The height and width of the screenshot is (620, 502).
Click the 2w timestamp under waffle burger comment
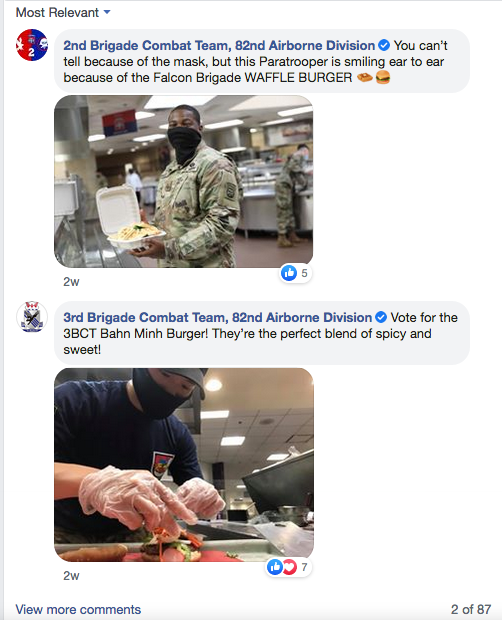(71, 282)
